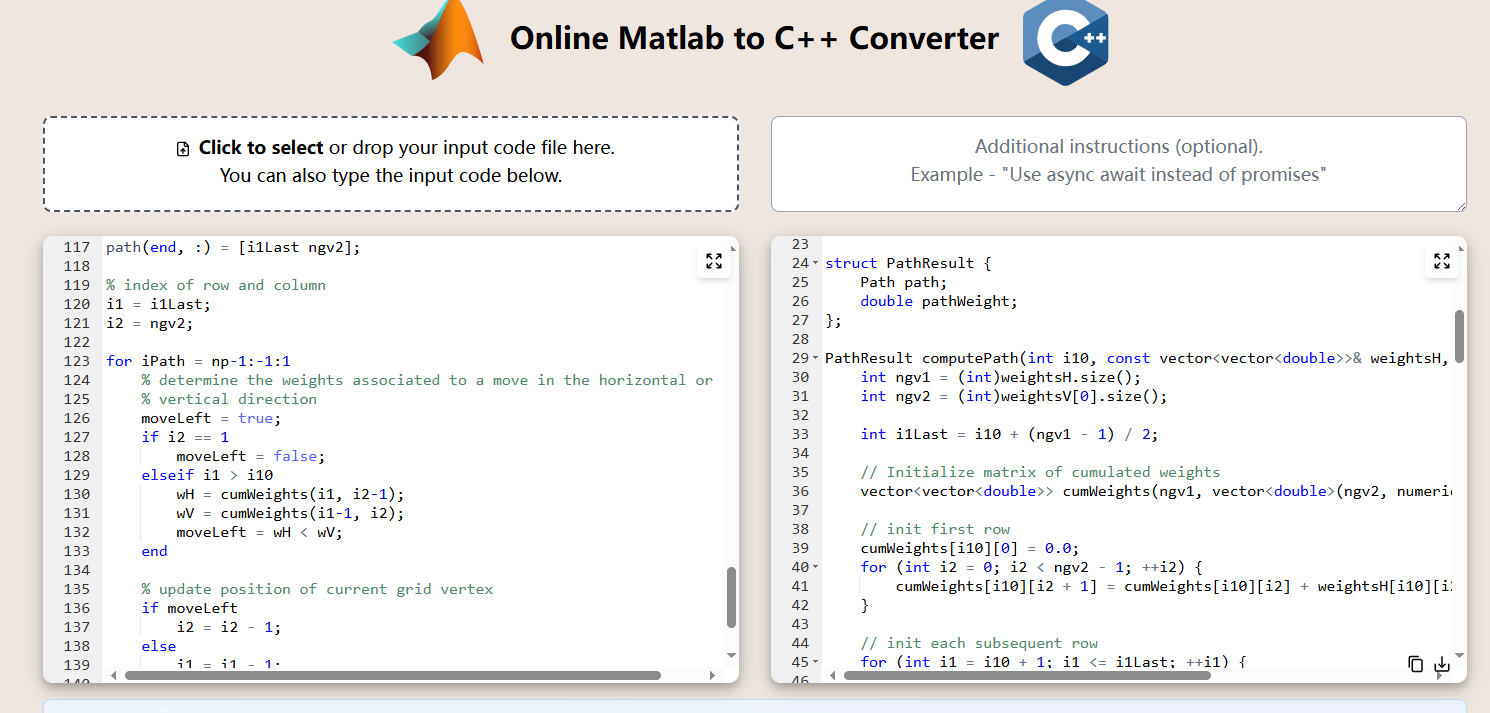This screenshot has height=713, width=1490.
Task: Click the "PathResult computePath(int i10" line
Action: 1138,358
